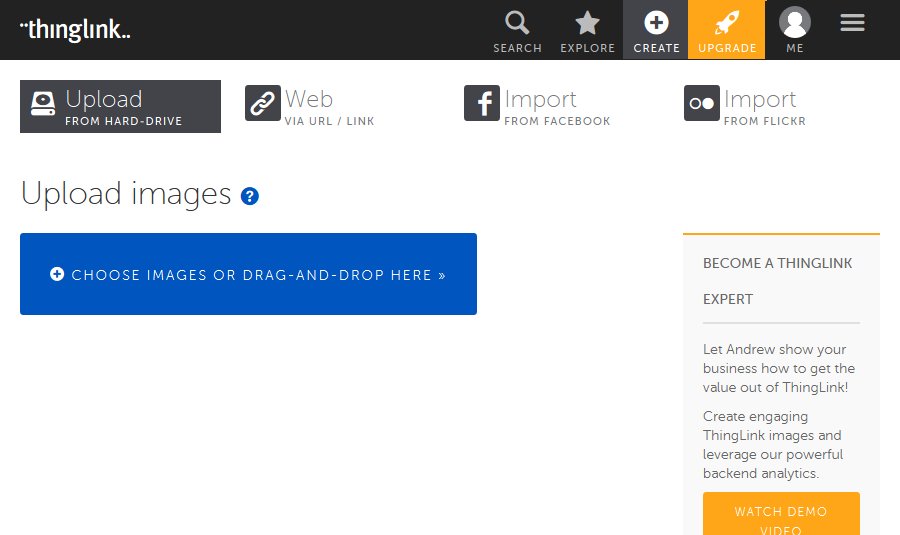Screen dimensions: 900x535
Task: Click the chain link Web icon
Action: tap(263, 103)
